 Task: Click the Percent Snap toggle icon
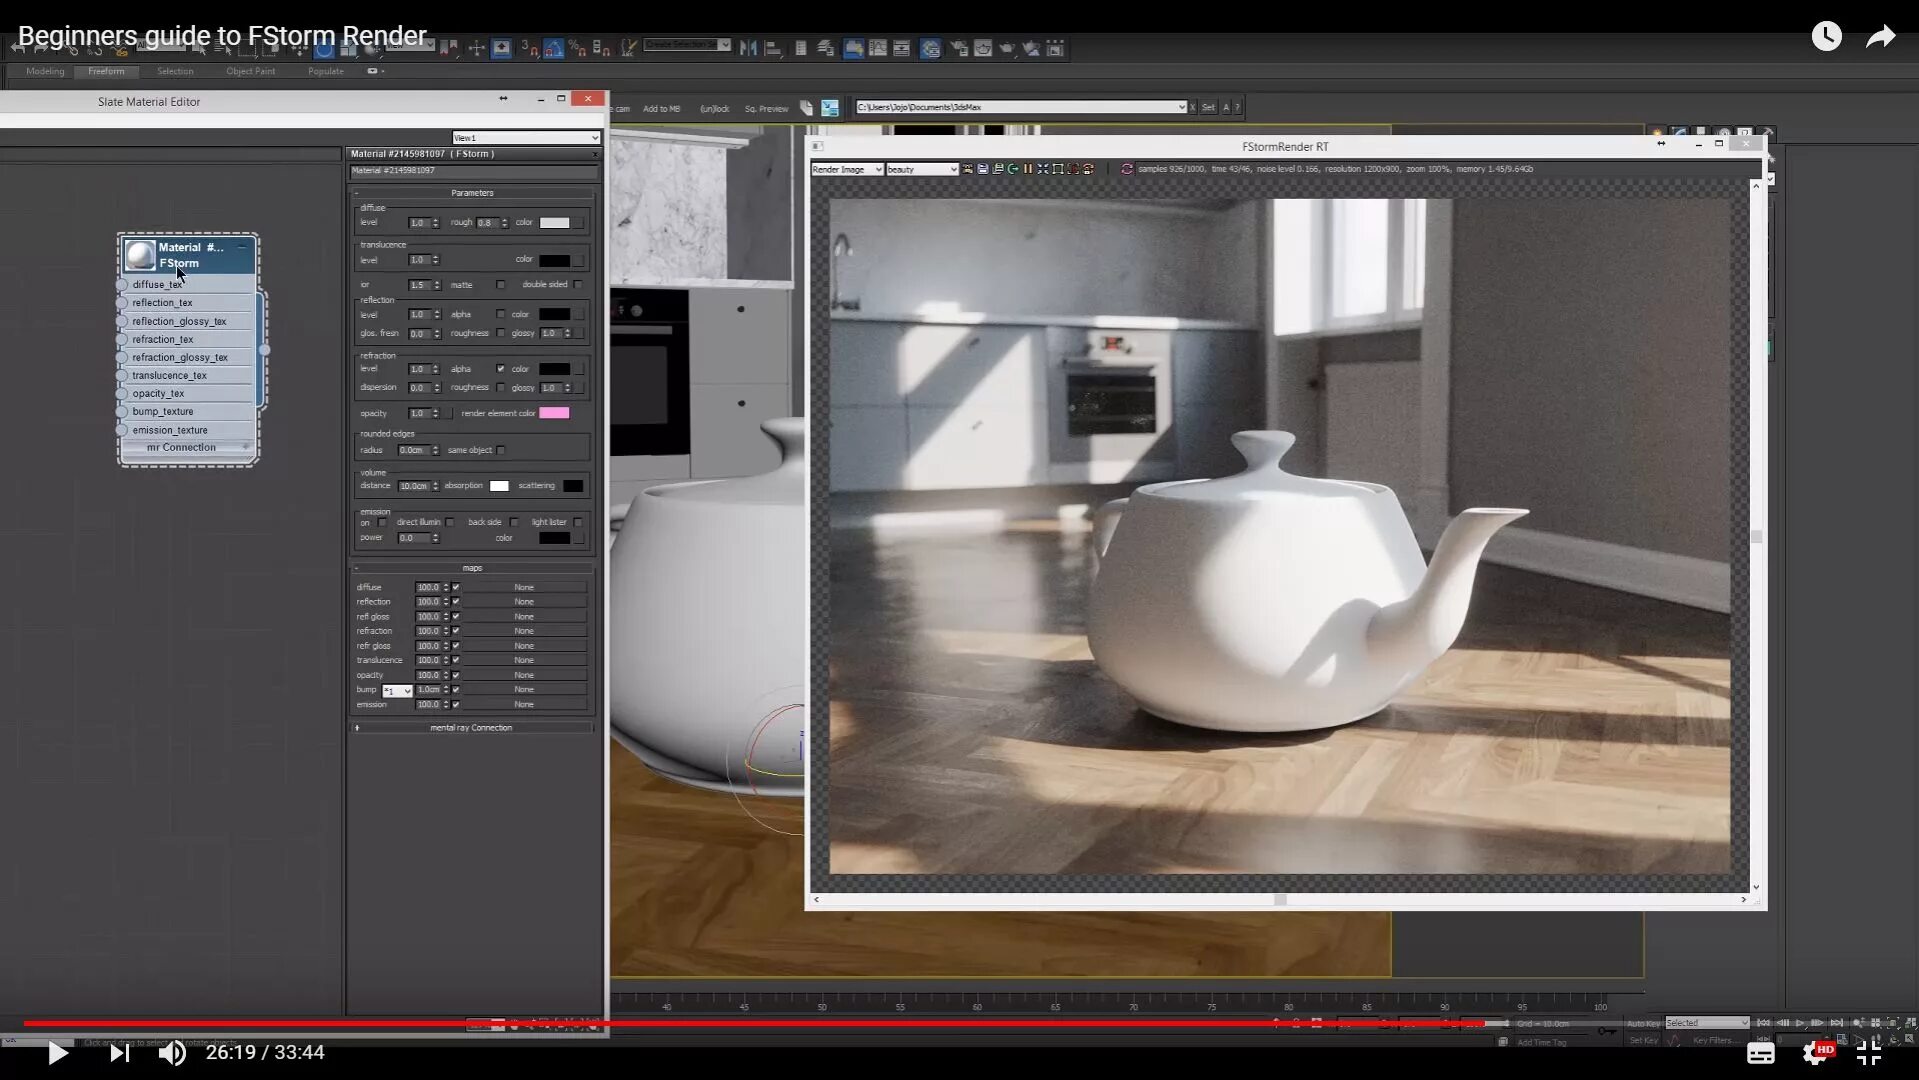pyautogui.click(x=577, y=48)
